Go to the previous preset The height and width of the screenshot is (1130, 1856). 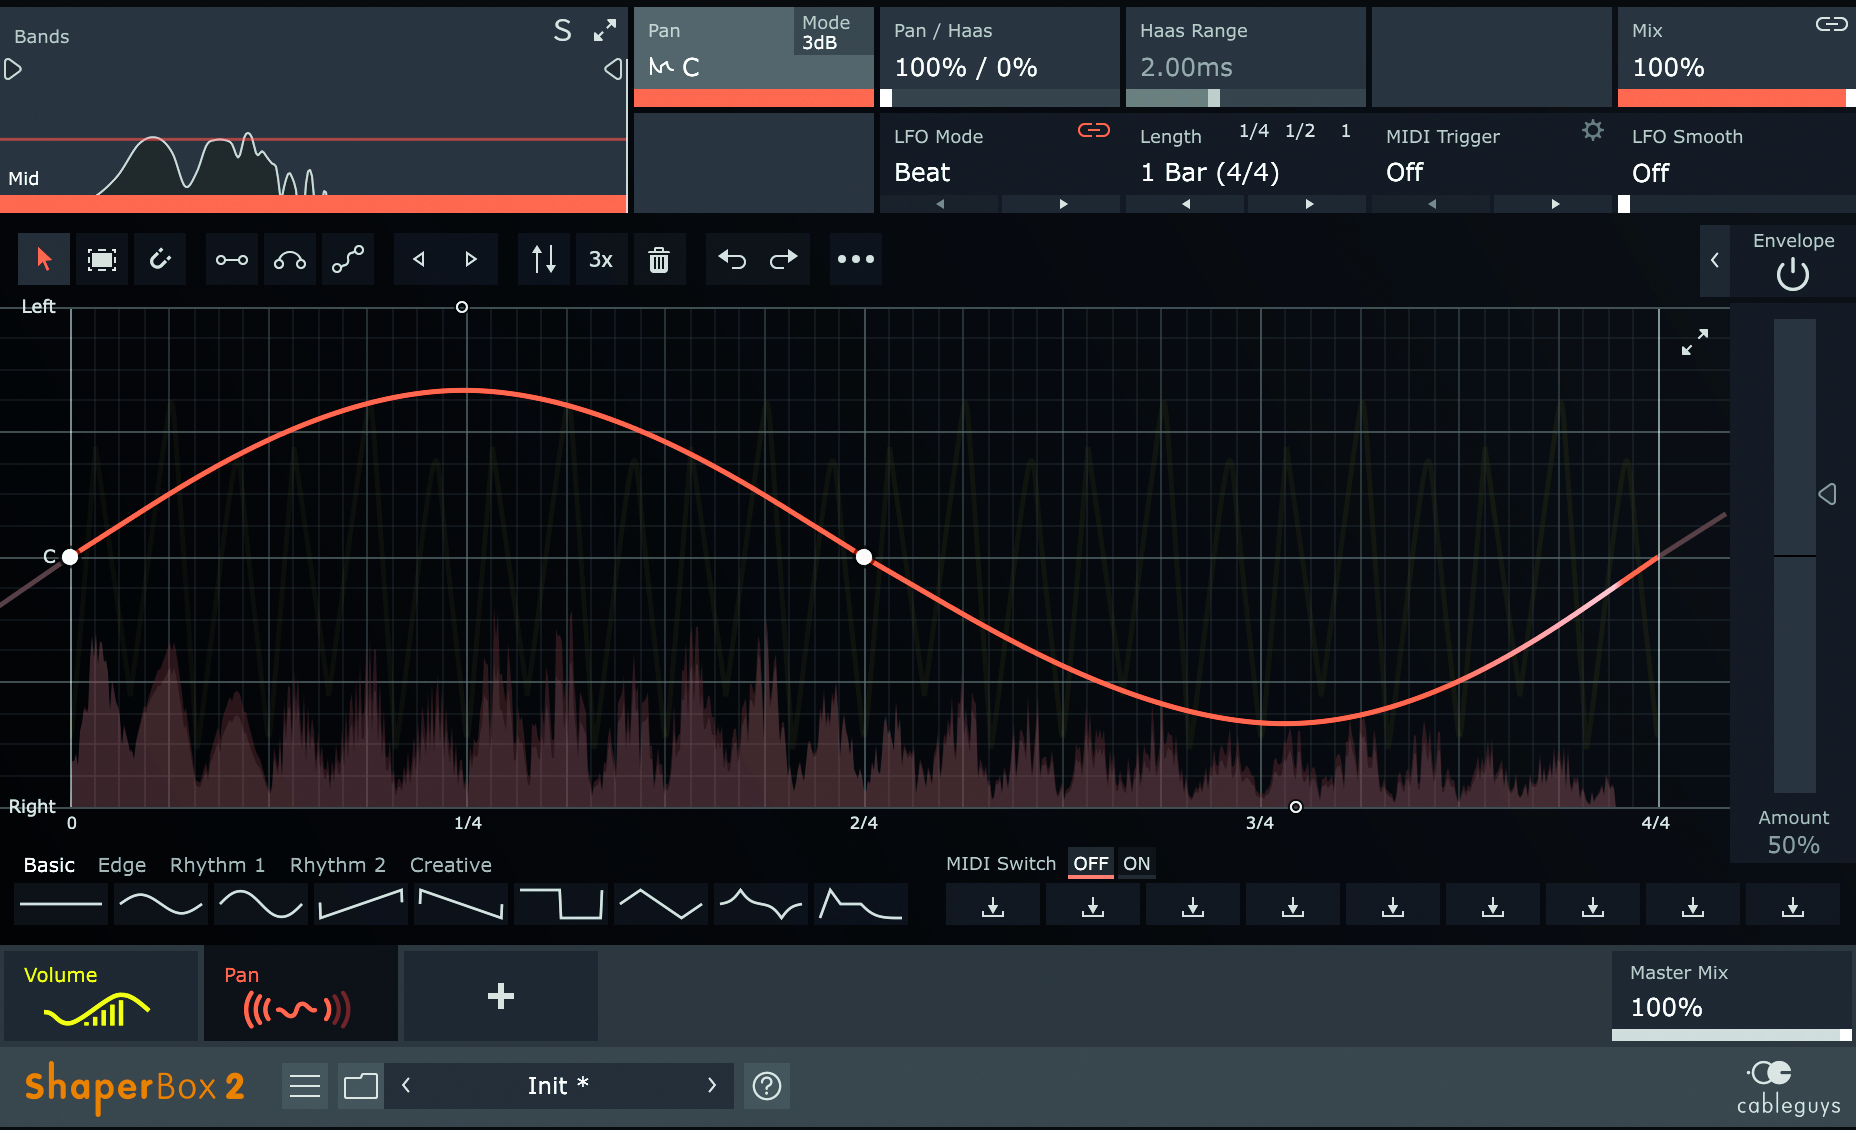tap(406, 1086)
